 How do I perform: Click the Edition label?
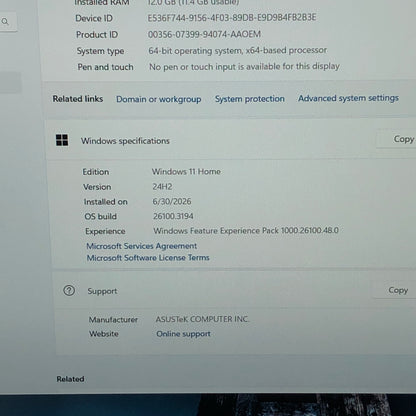[x=96, y=172]
